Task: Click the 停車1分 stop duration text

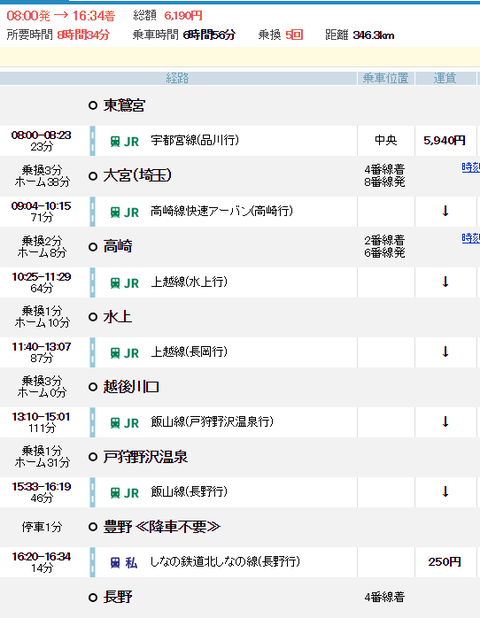Action: 42,527
